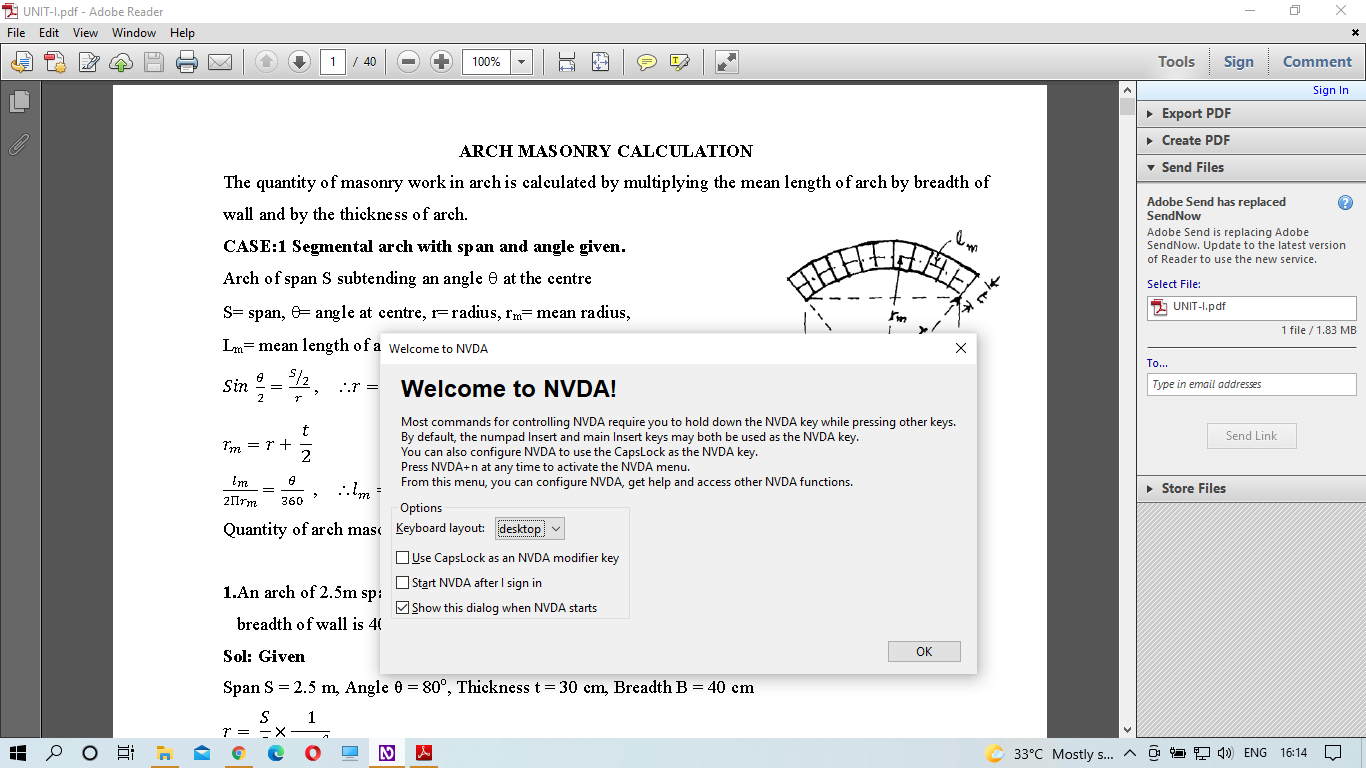Expand the Create PDF section

click(x=1250, y=140)
